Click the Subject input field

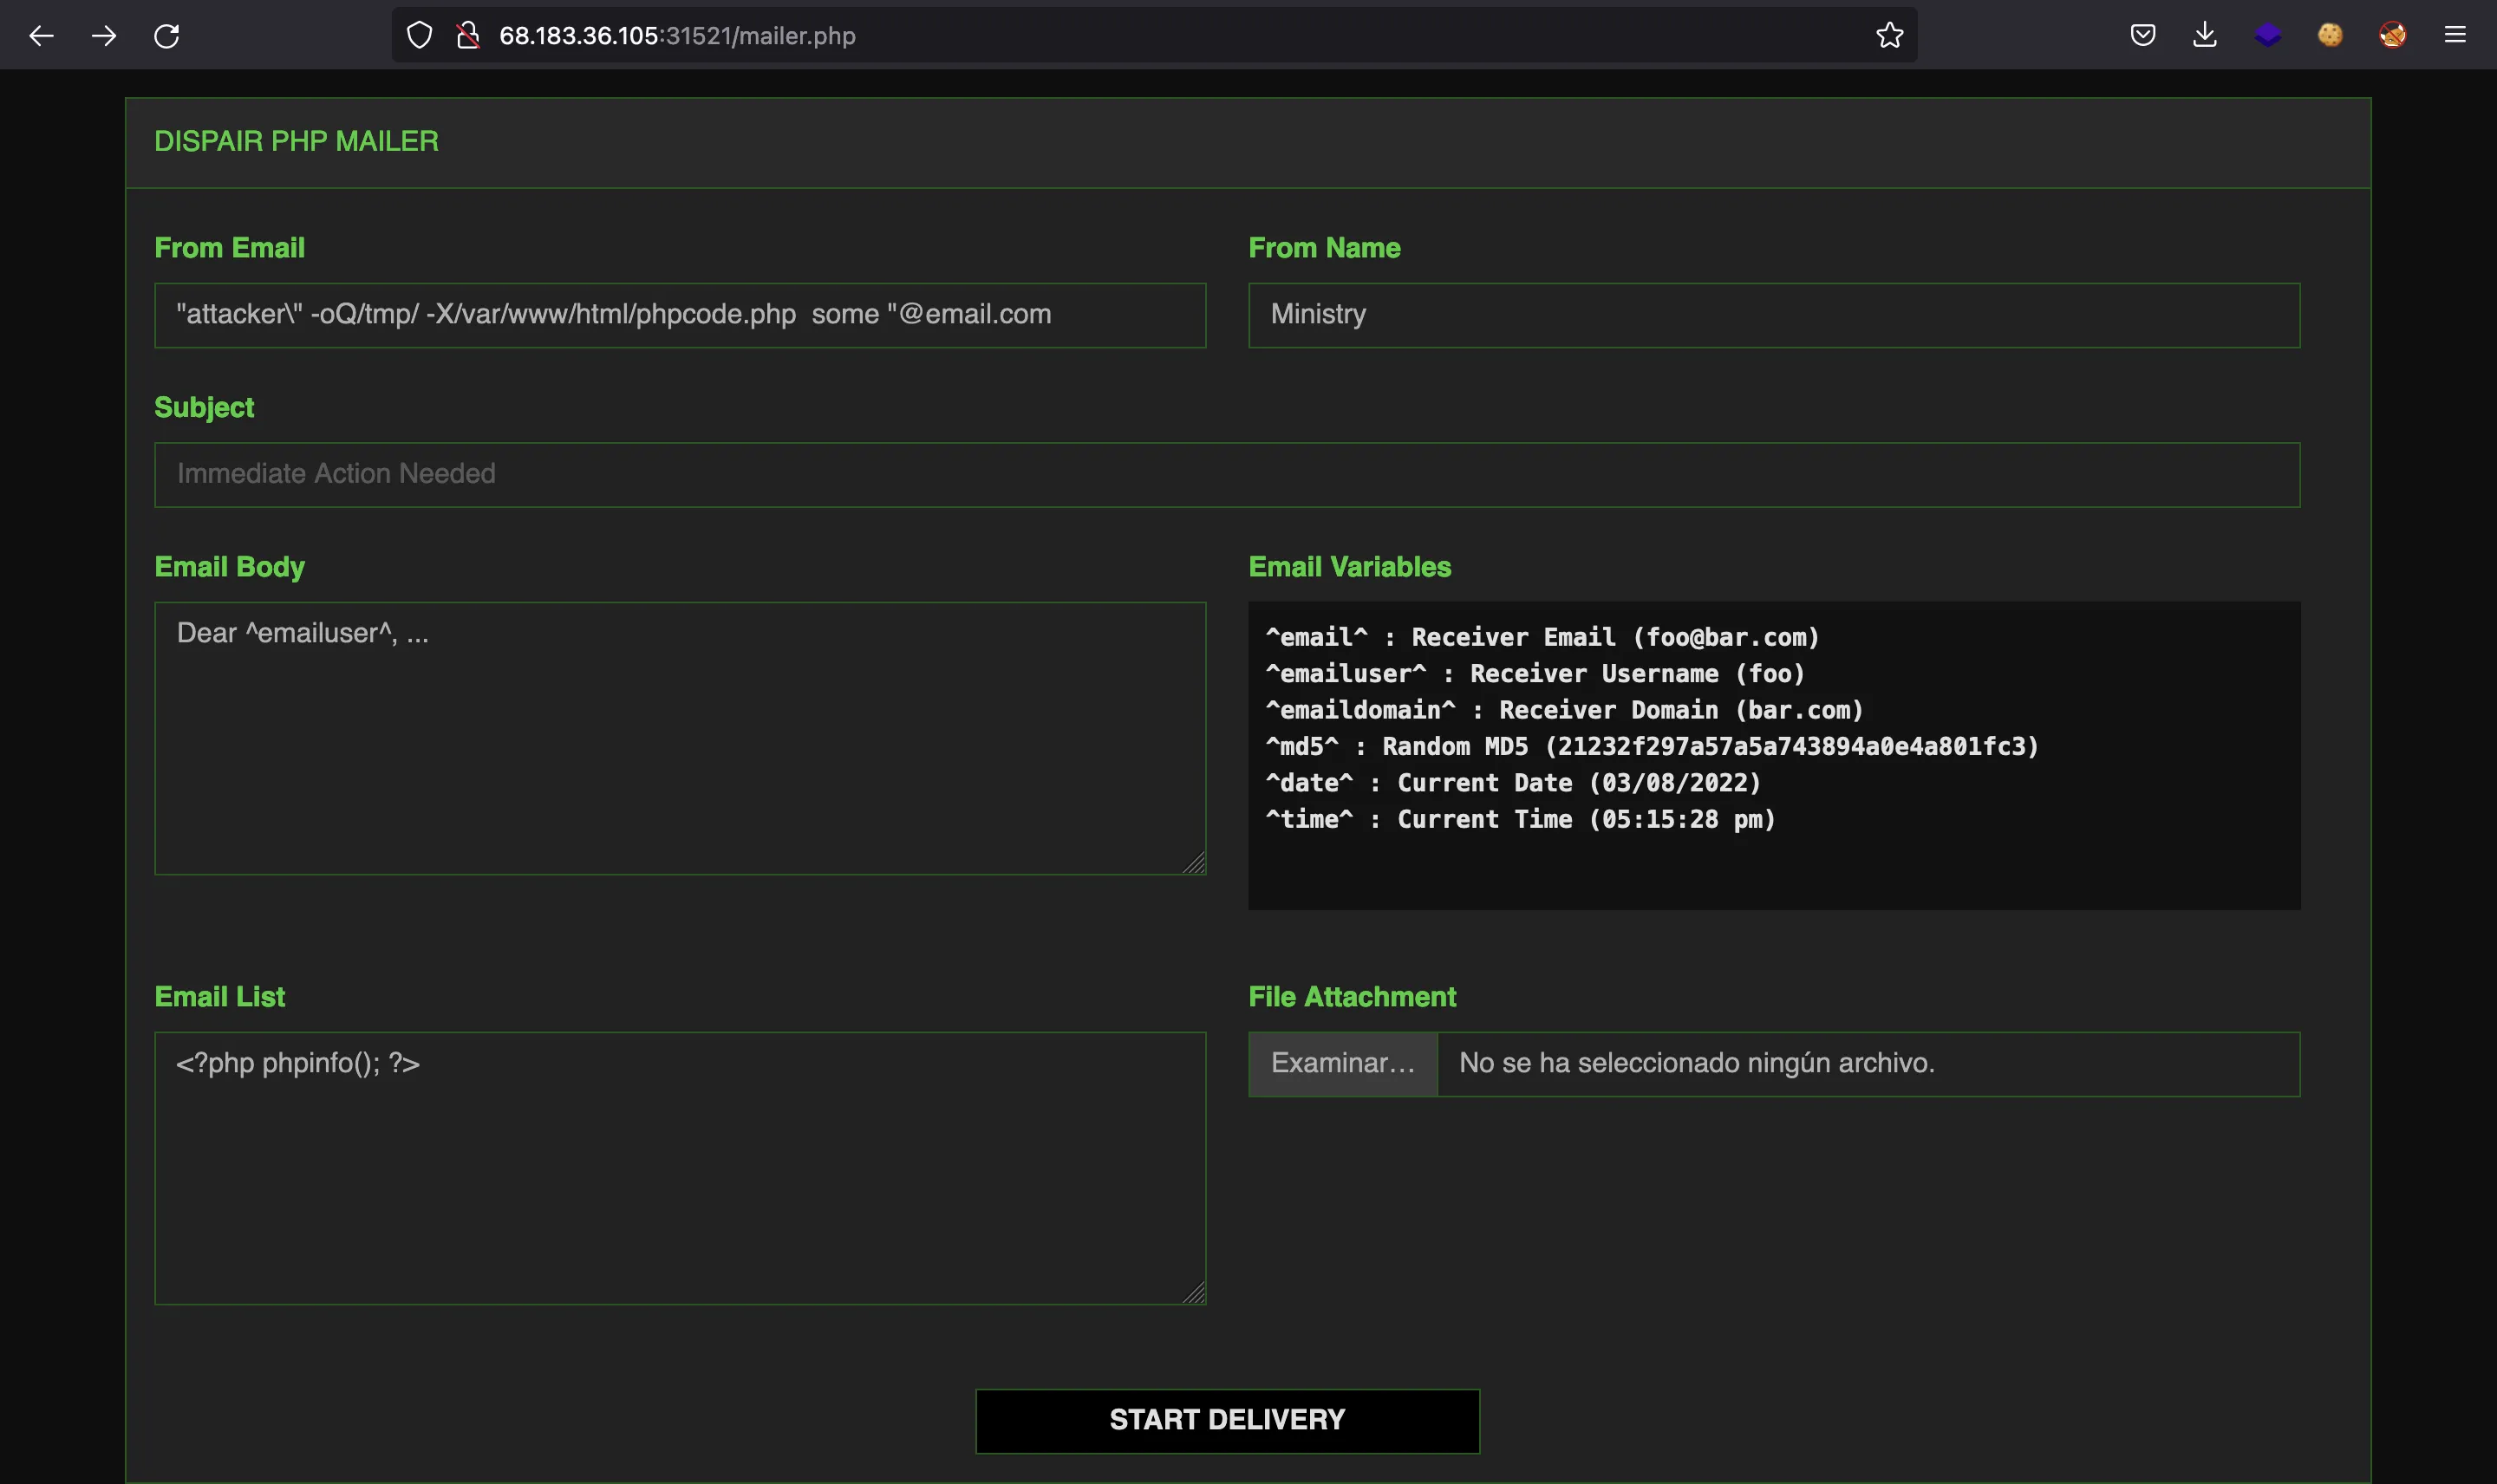tap(1227, 475)
